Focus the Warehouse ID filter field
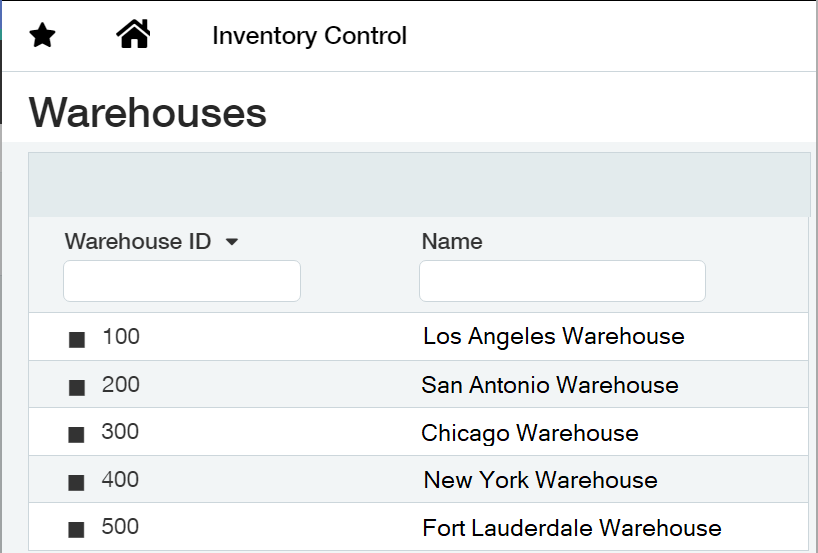The height and width of the screenshot is (553, 818). (x=182, y=281)
